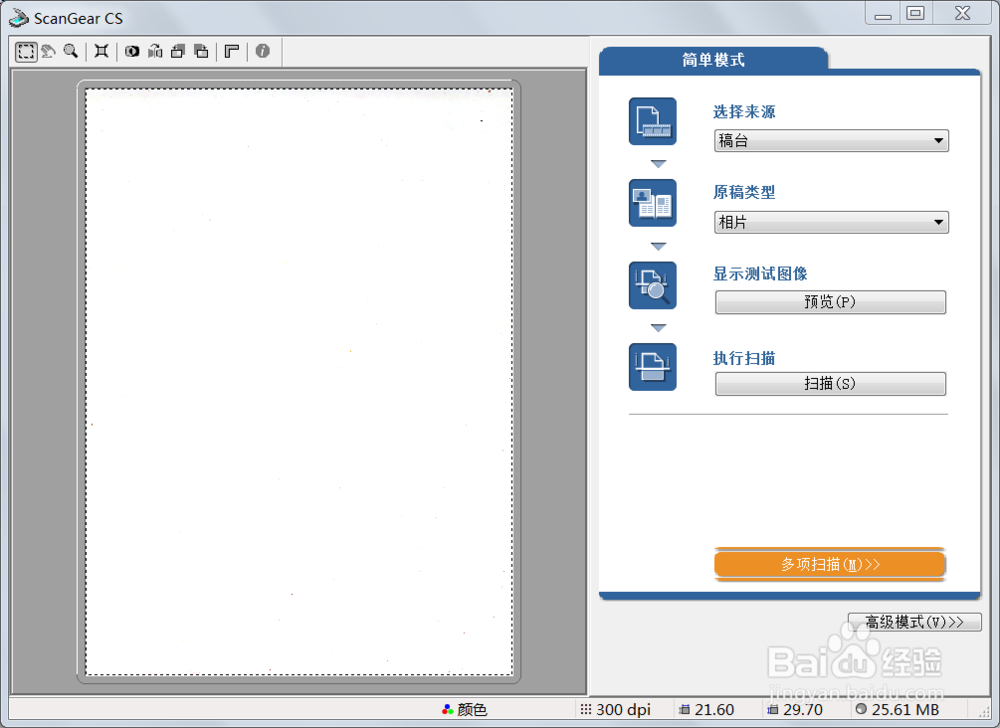Click the ruler toolbar icon
The width and height of the screenshot is (1000, 728).
(232, 52)
